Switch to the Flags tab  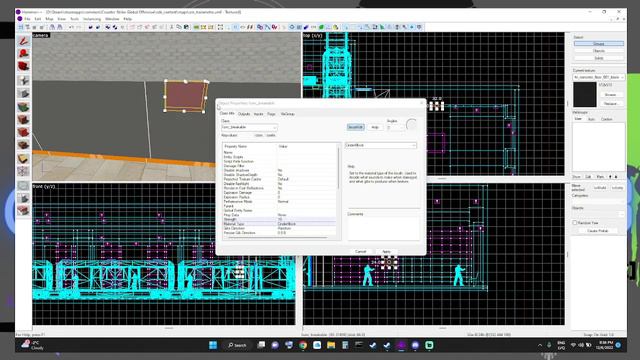271,114
